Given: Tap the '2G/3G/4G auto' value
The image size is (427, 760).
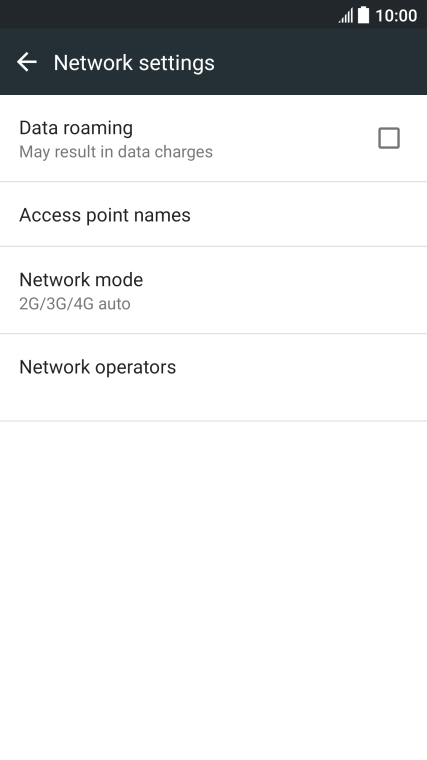Looking at the screenshot, I should click(75, 304).
